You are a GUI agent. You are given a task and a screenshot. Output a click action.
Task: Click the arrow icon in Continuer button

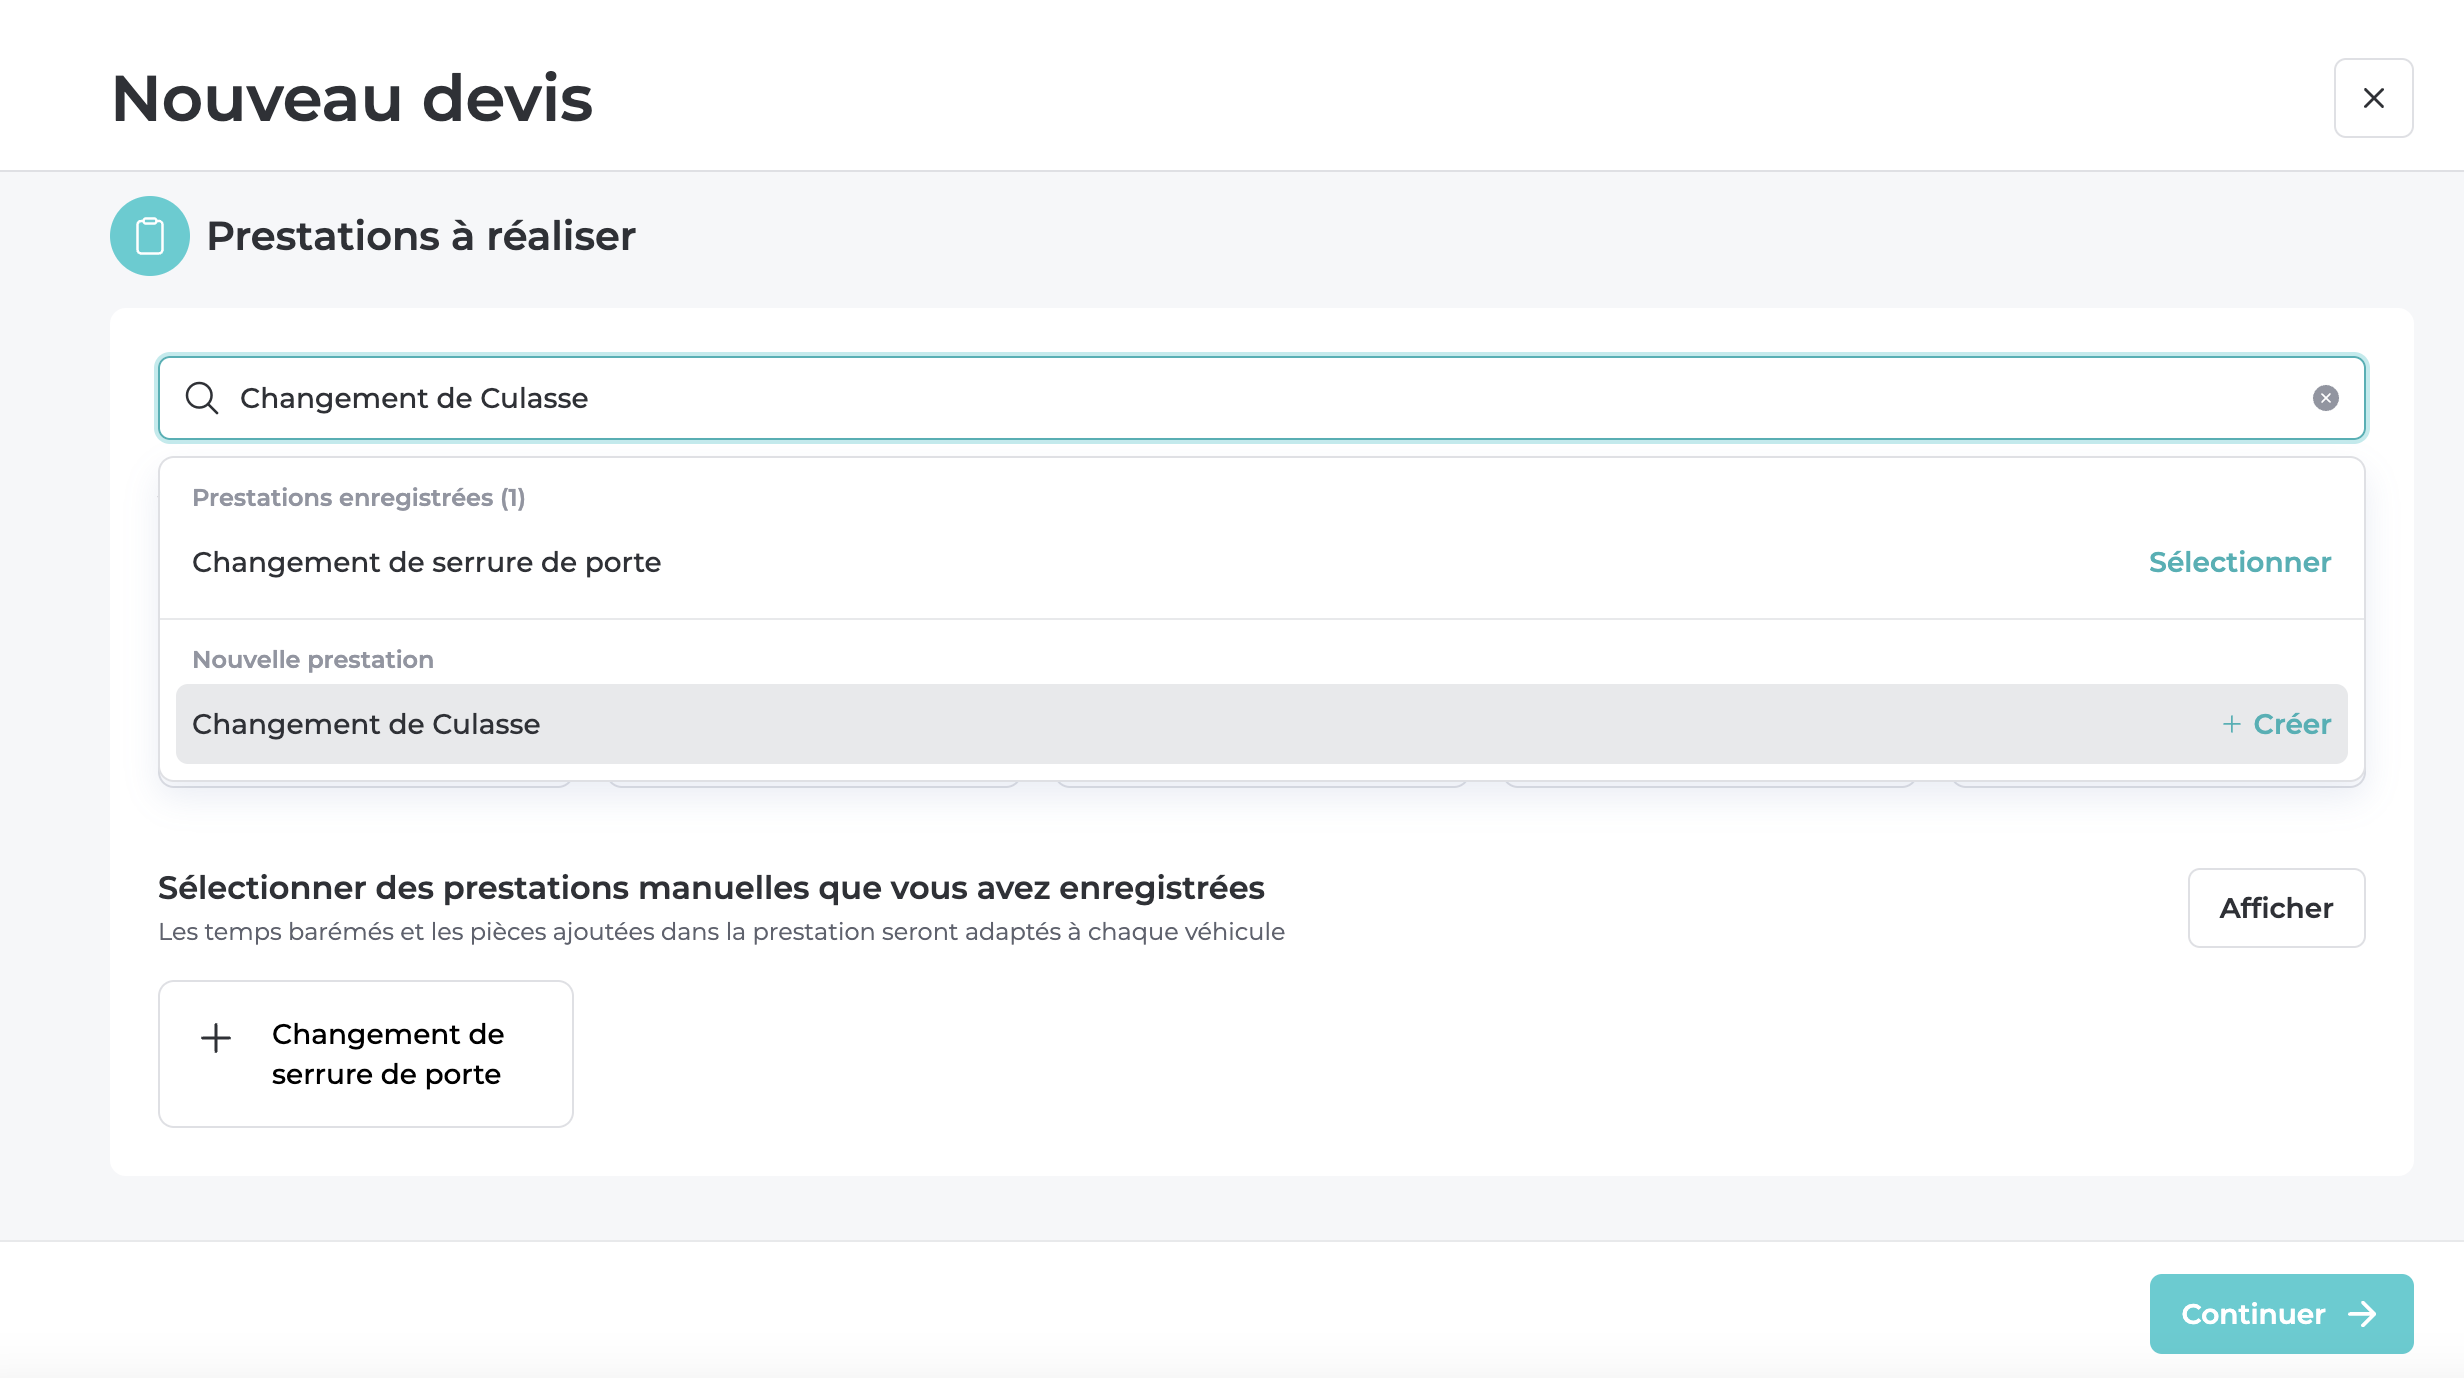(x=2363, y=1314)
